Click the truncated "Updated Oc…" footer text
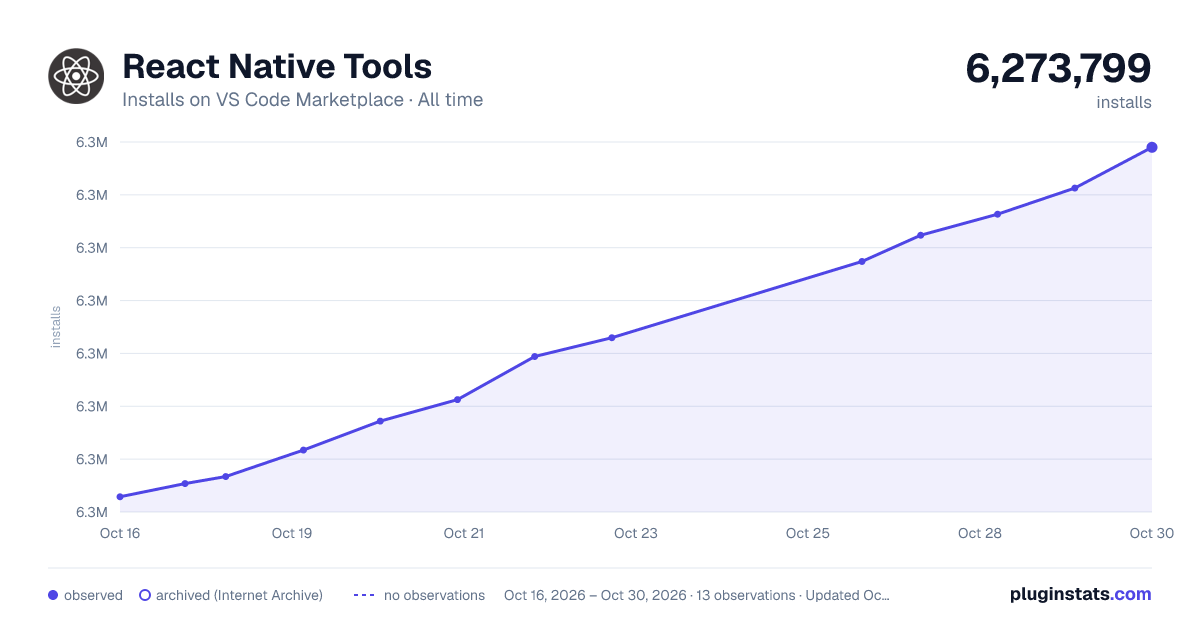1200x630 pixels. (x=847, y=595)
